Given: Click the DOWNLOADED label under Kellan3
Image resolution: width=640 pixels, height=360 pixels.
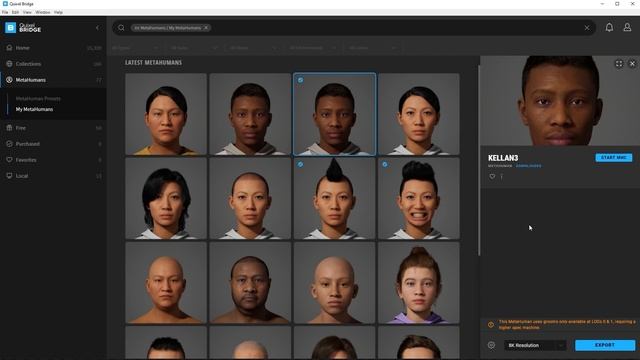Looking at the screenshot, I should pos(529,166).
